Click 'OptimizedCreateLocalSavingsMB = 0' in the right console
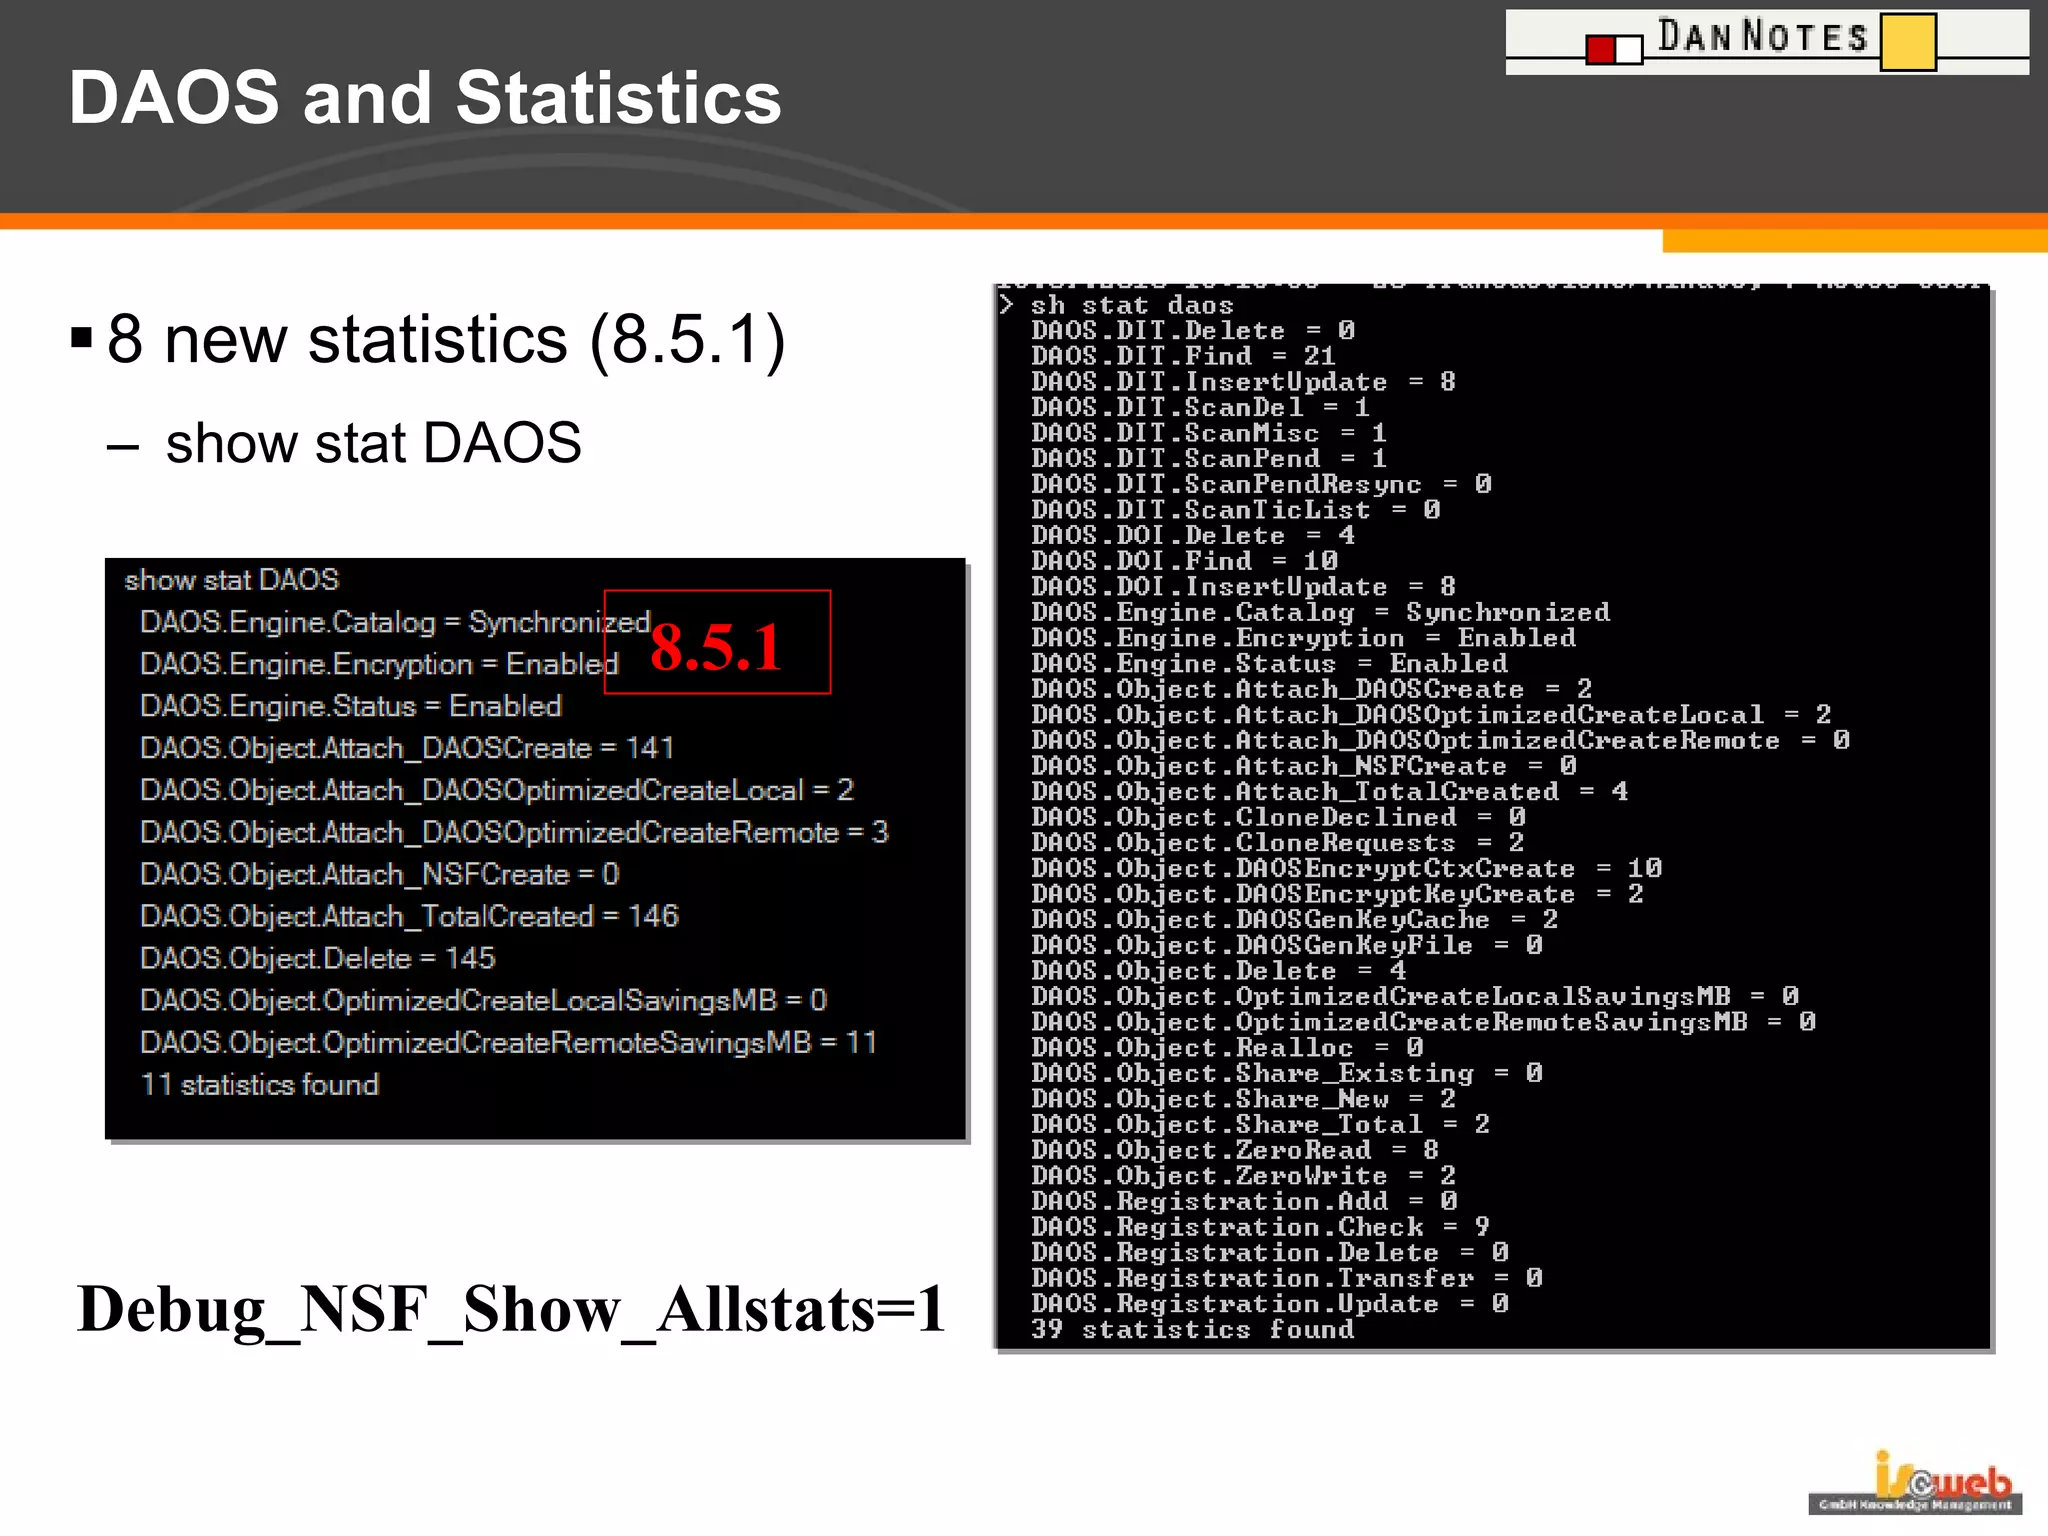This screenshot has width=2048, height=1536. click(x=1518, y=997)
